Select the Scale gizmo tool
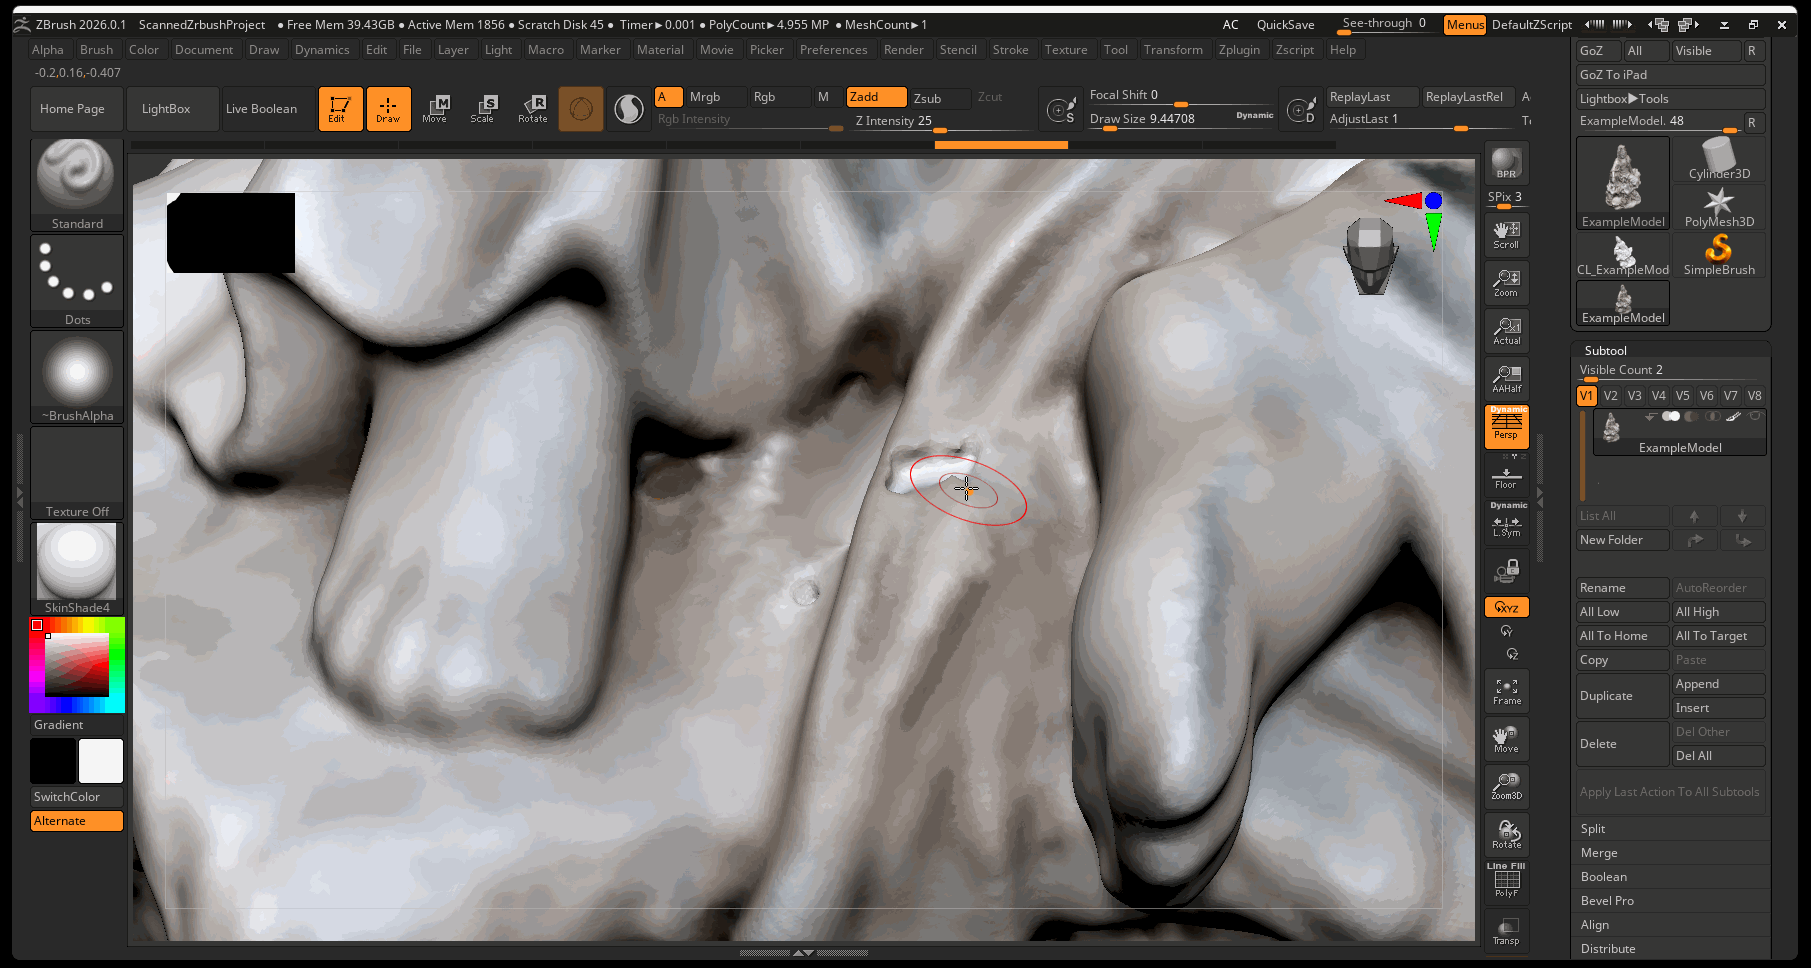This screenshot has height=968, width=1811. [482, 109]
